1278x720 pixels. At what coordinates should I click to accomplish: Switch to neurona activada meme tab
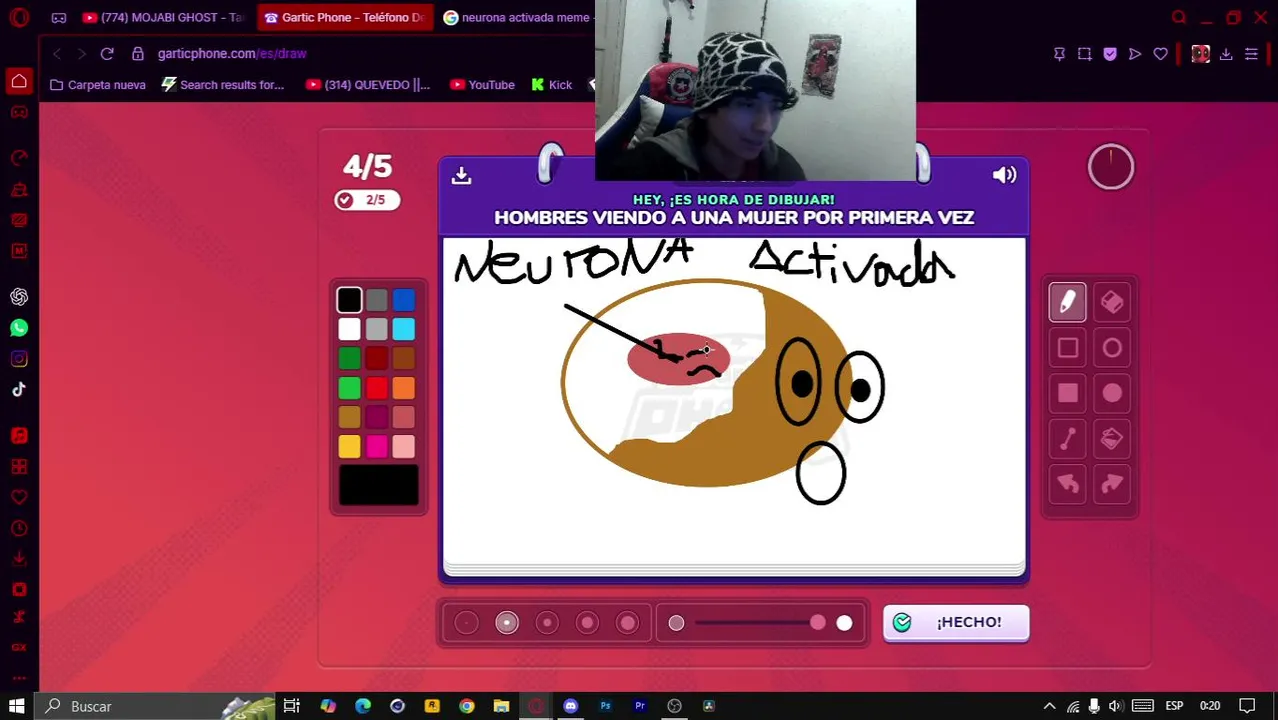tap(516, 17)
